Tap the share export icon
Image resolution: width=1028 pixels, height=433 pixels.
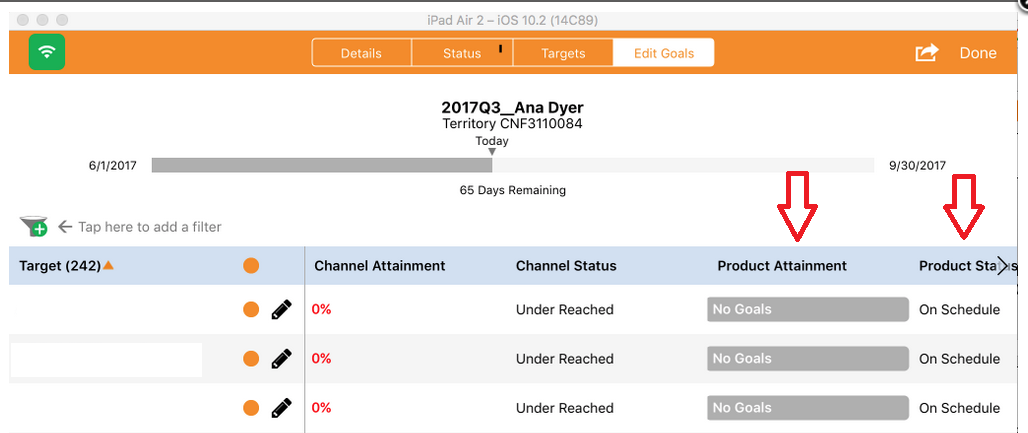click(927, 53)
